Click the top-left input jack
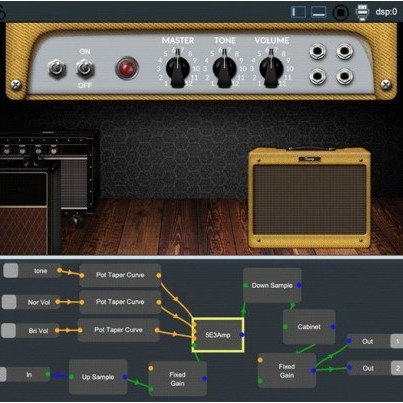The width and height of the screenshot is (403, 403). coord(317,52)
